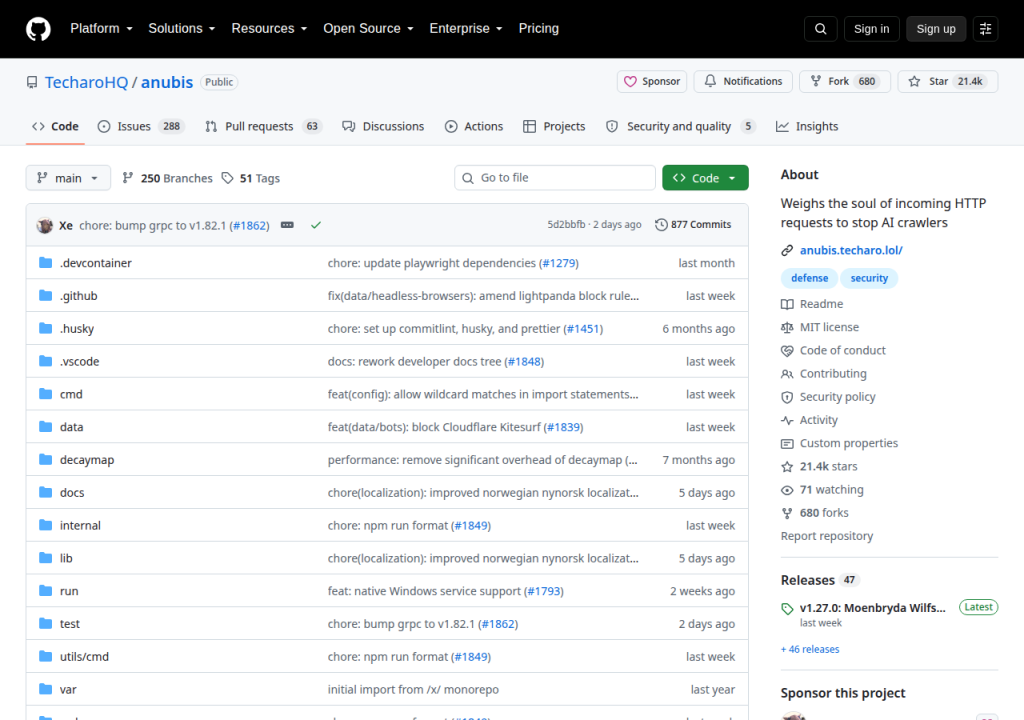Open the 877 Commits history
The height and width of the screenshot is (720, 1024).
[x=693, y=225]
